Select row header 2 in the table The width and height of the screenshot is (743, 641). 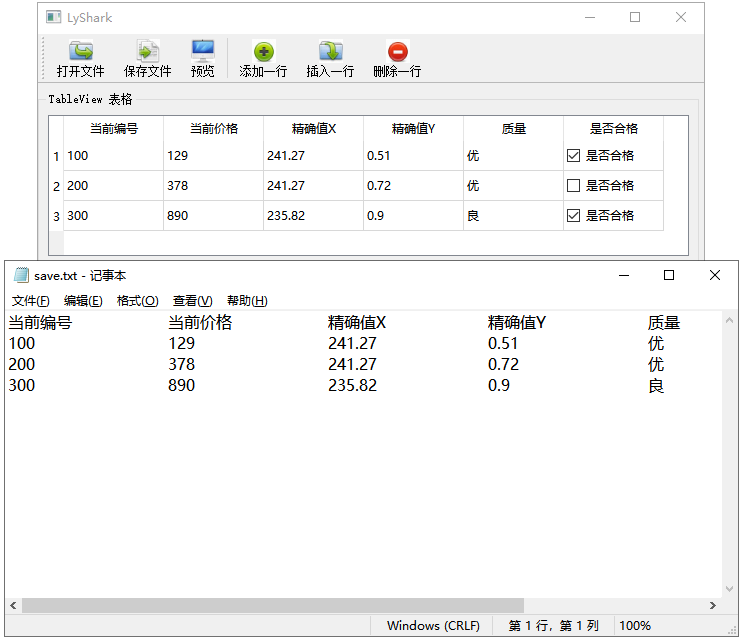[x=56, y=187]
